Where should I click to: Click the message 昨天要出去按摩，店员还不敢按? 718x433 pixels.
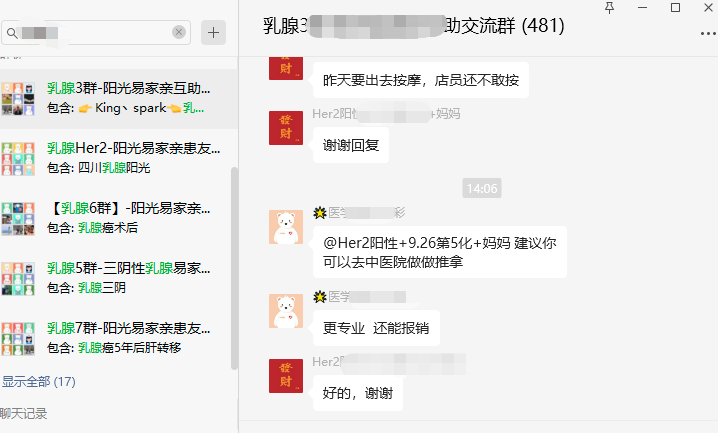click(421, 80)
